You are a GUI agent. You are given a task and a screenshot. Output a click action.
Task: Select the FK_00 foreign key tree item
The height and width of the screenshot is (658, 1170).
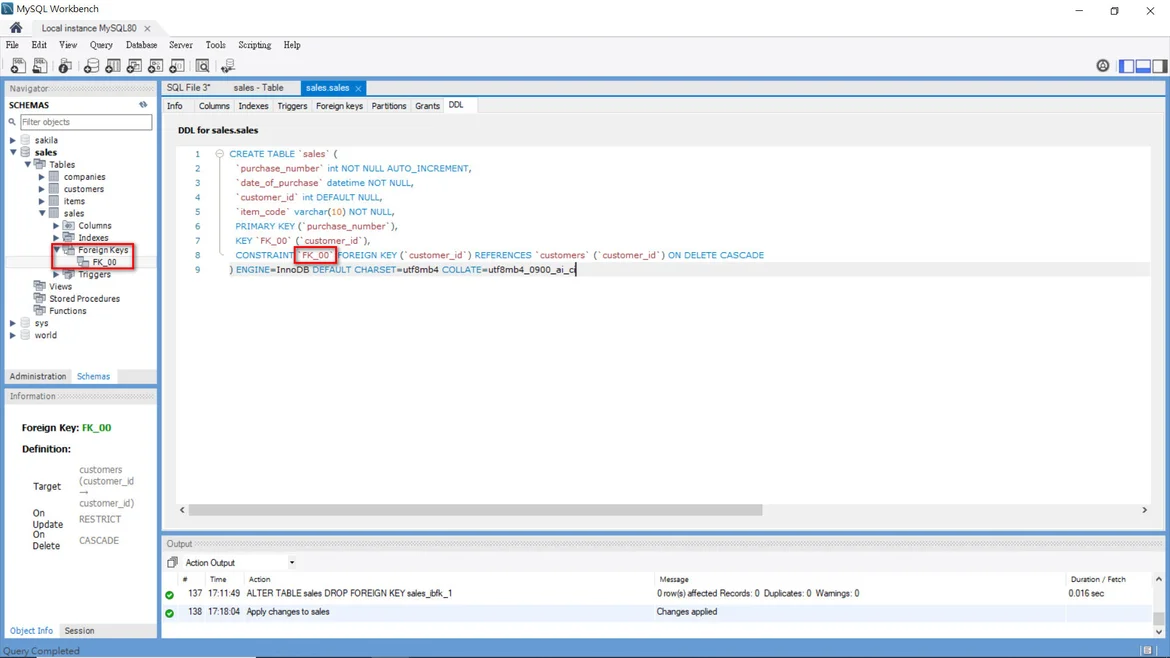(104, 262)
